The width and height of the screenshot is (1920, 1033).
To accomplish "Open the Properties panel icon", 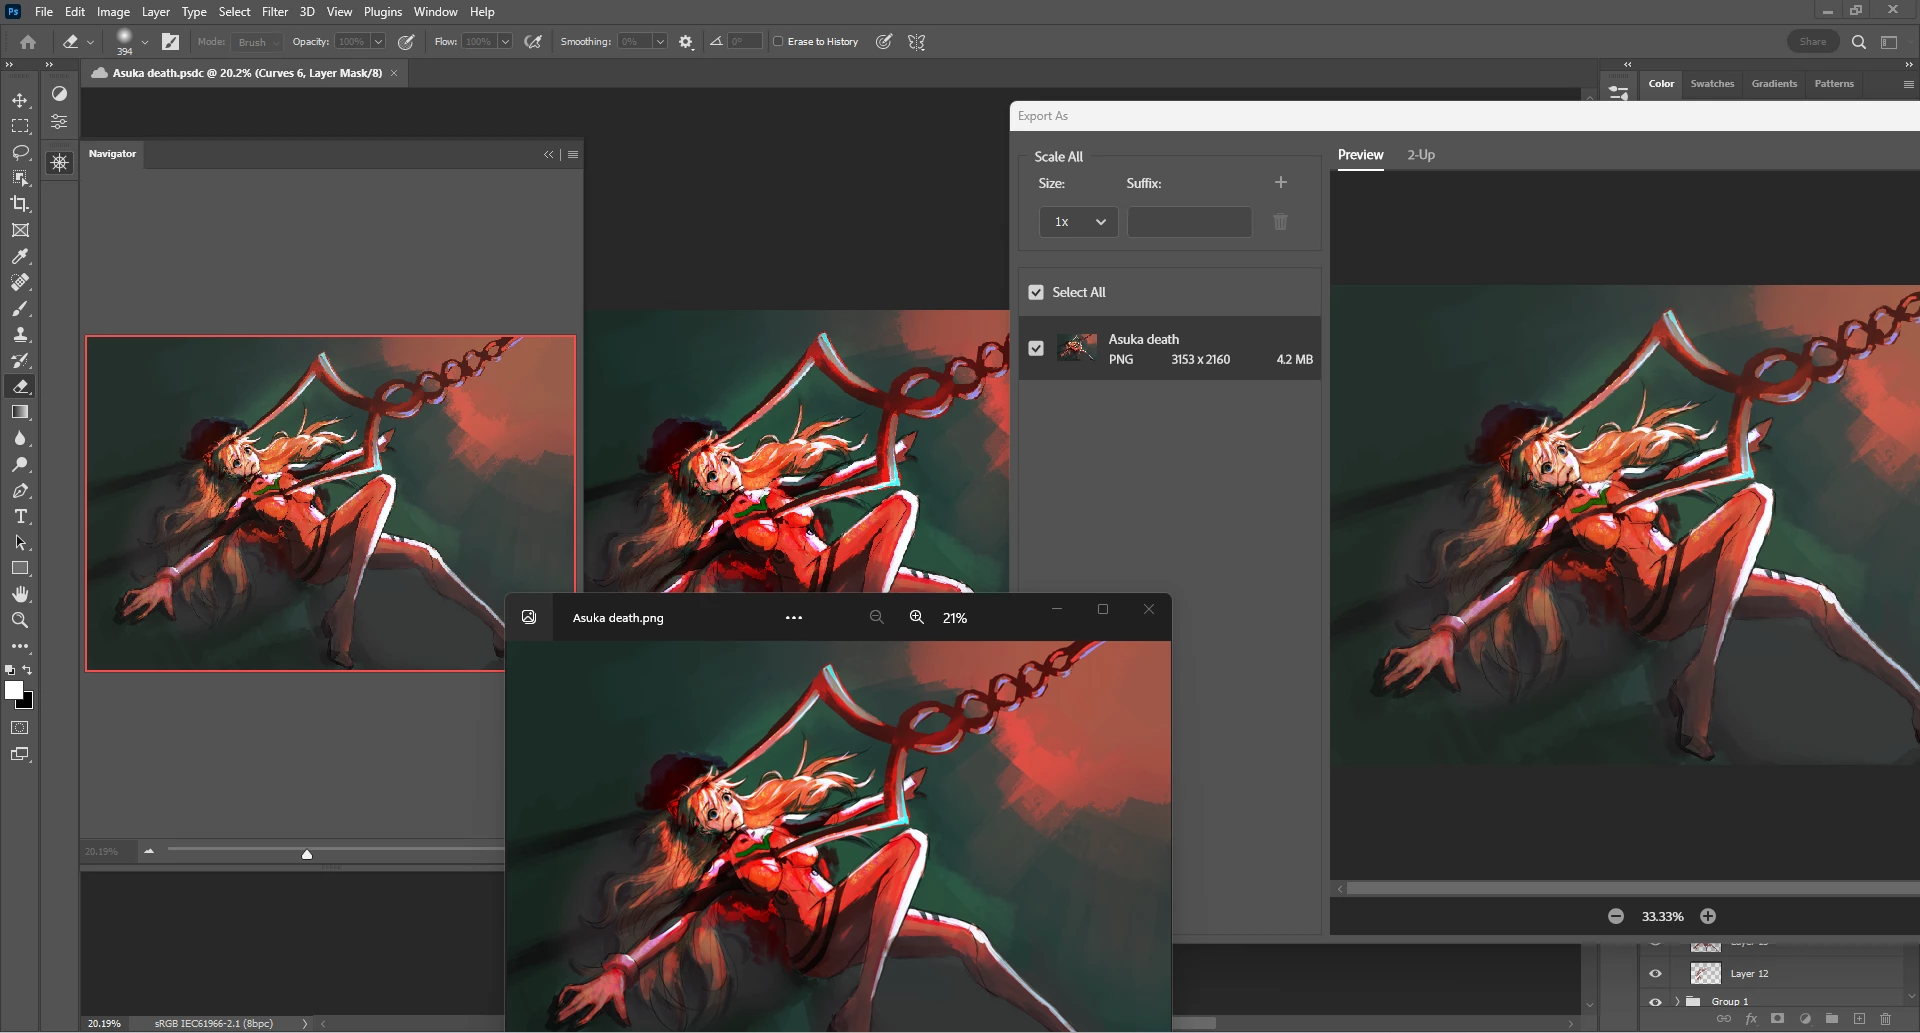I will [60, 122].
